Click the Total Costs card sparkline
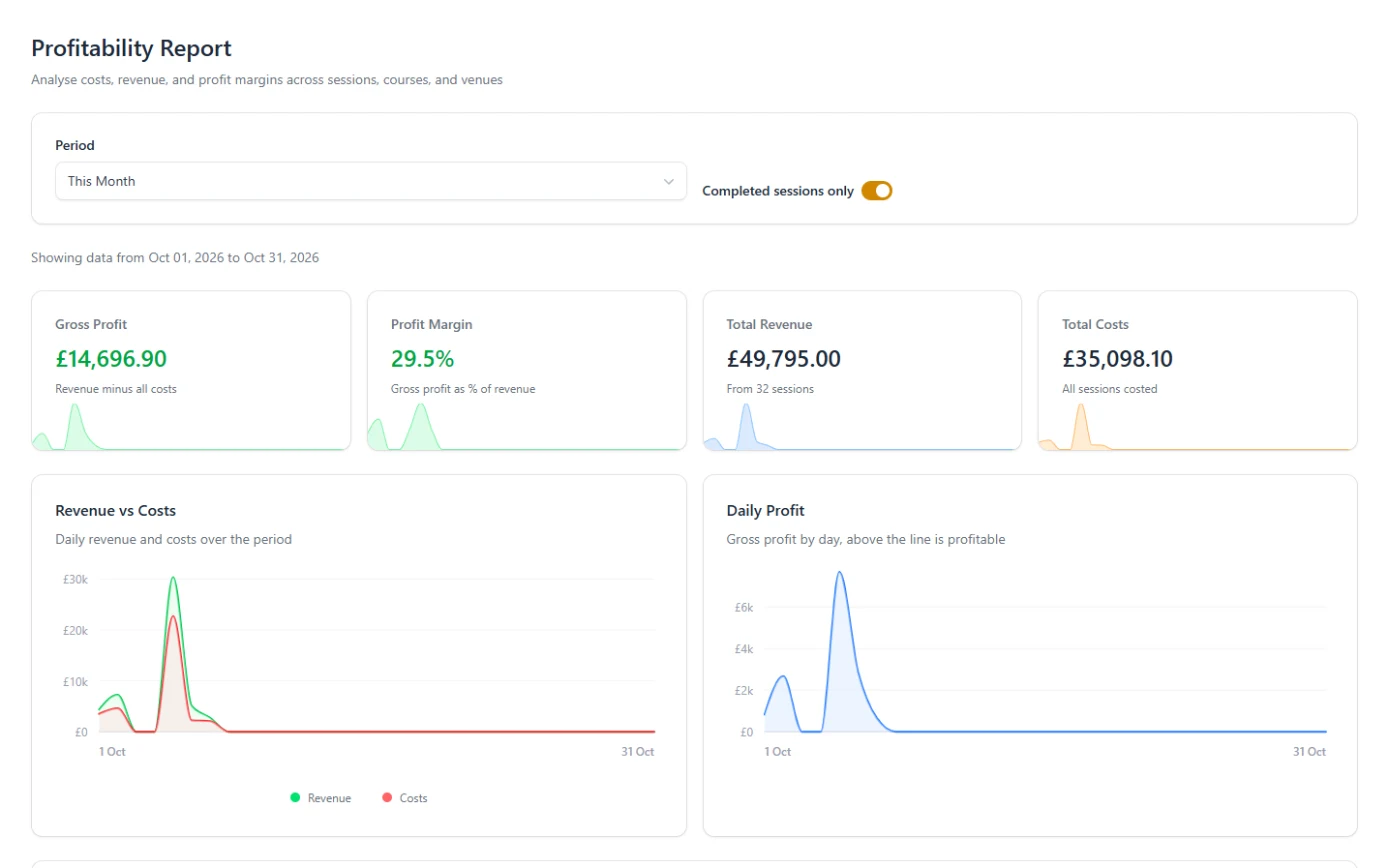This screenshot has width=1389, height=868. click(x=1197, y=427)
